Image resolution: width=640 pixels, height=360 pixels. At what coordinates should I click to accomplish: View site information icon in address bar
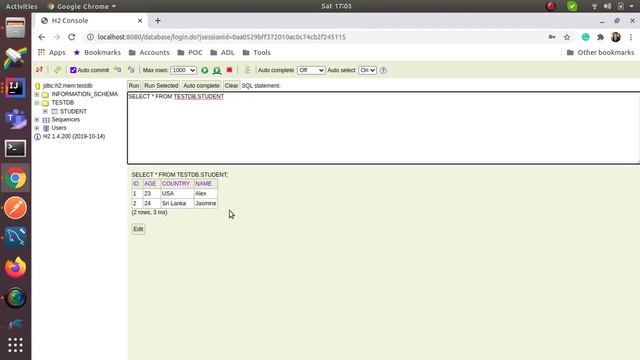point(90,37)
